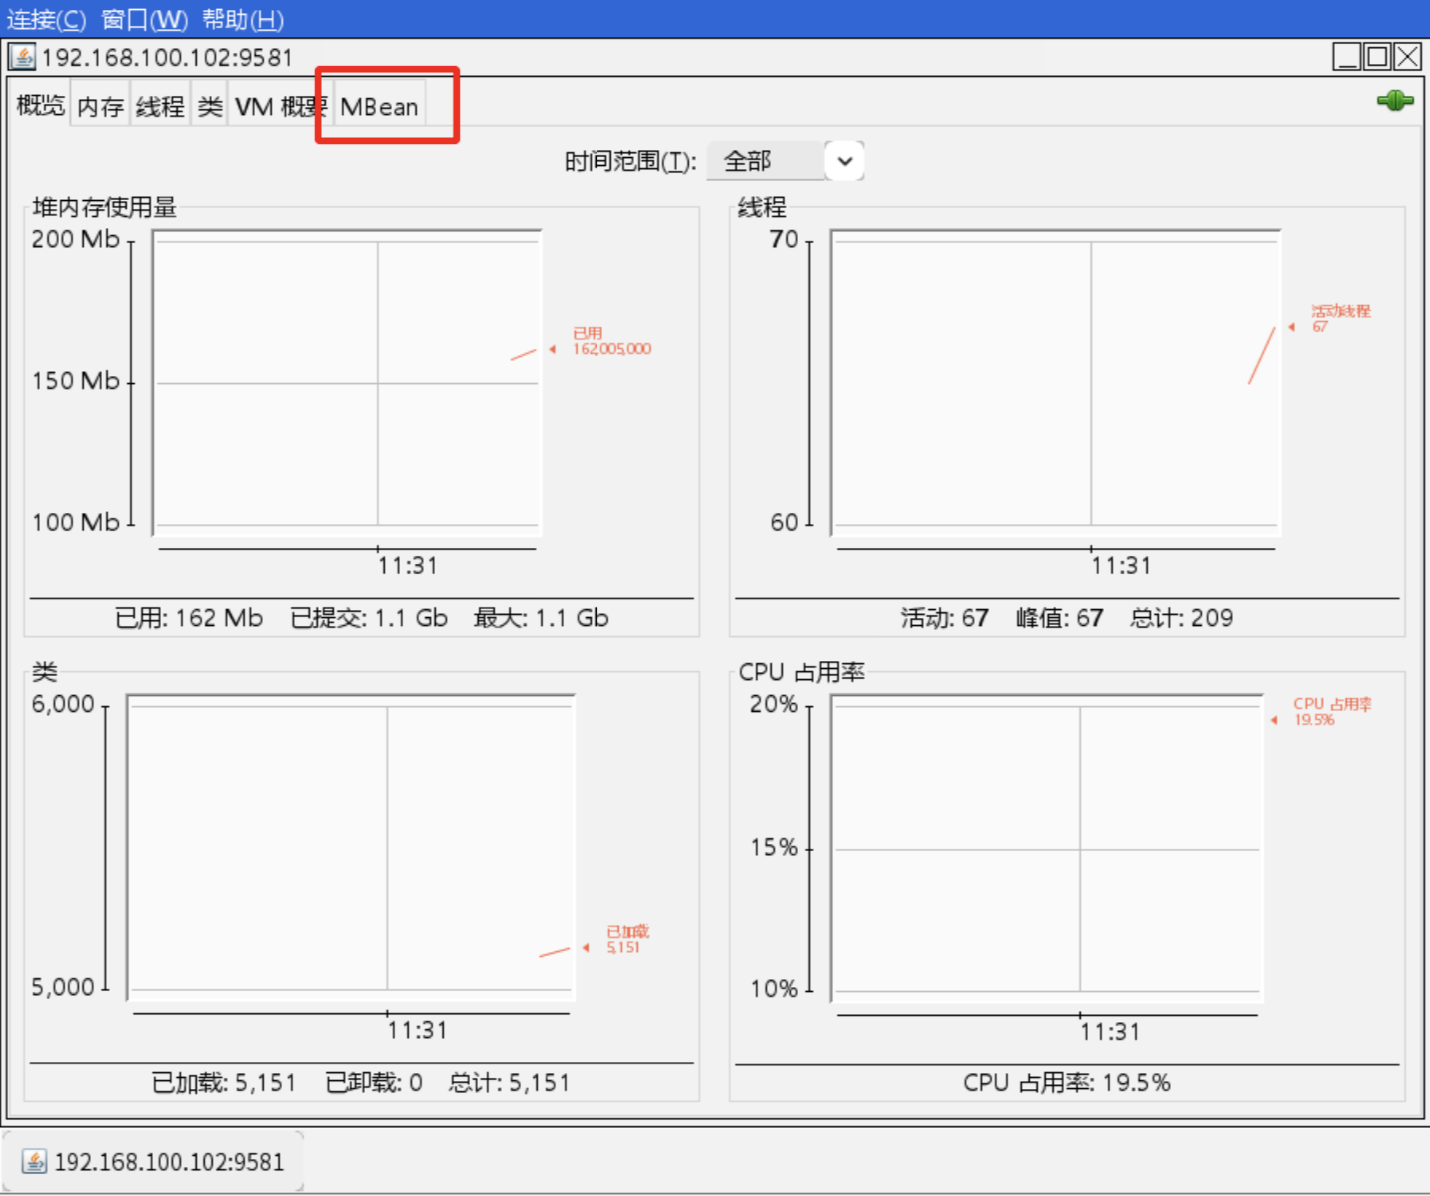Click the 活动线程 67 legend label
This screenshot has height=1196, width=1430.
coord(1340,319)
